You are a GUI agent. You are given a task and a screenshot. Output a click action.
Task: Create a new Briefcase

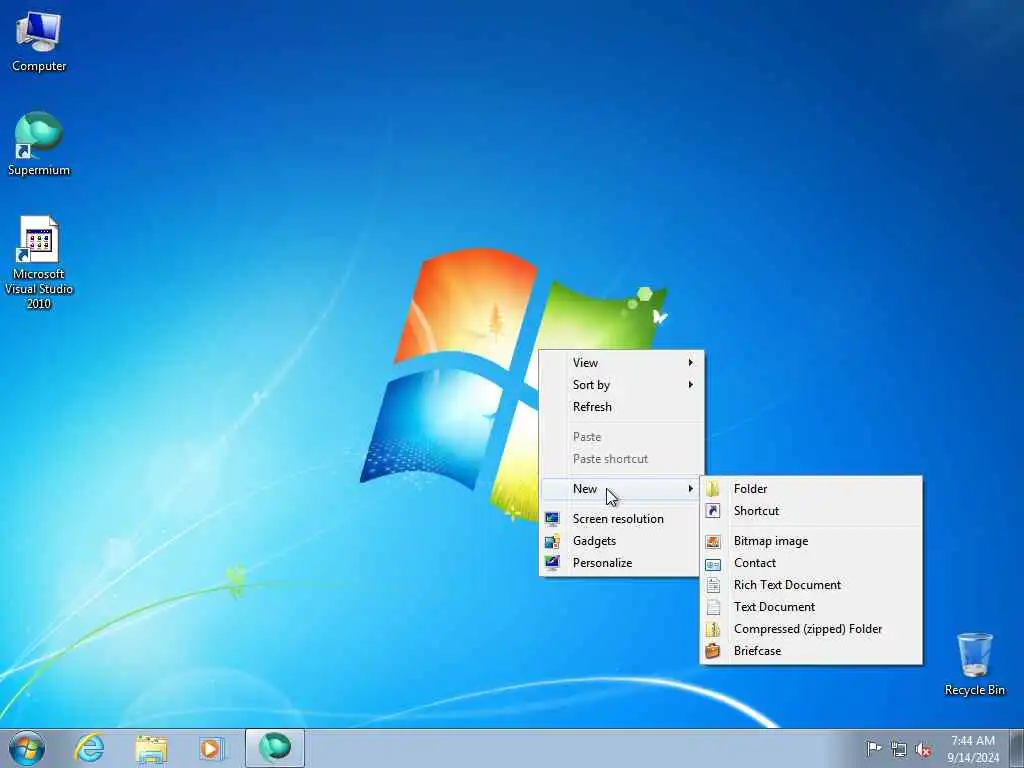click(811, 651)
